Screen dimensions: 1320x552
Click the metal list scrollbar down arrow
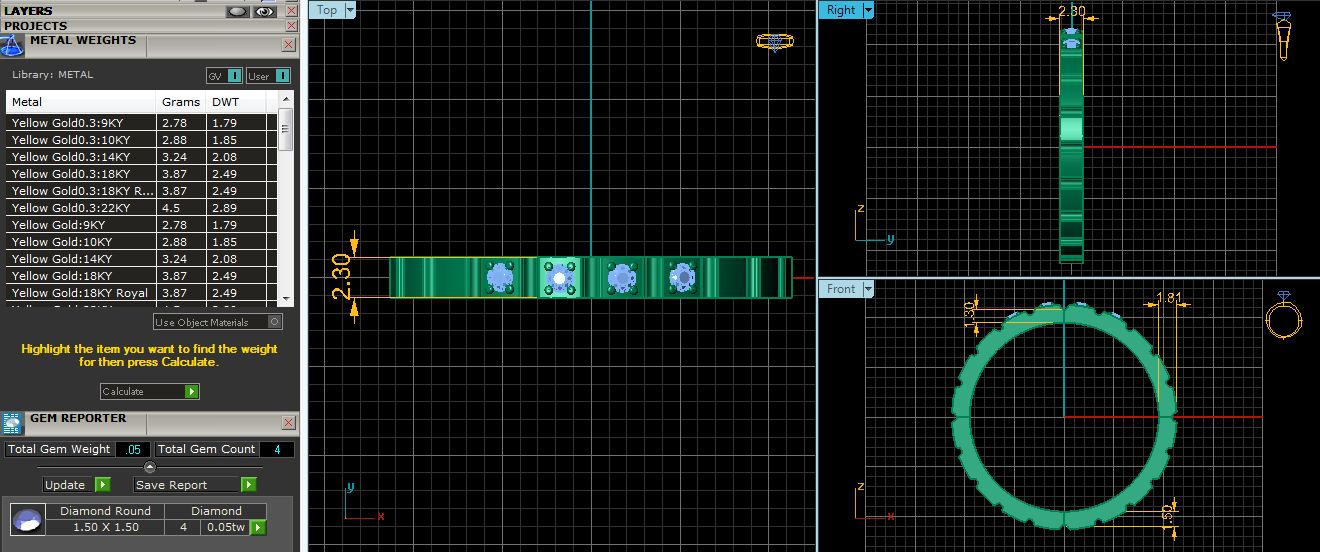point(286,298)
